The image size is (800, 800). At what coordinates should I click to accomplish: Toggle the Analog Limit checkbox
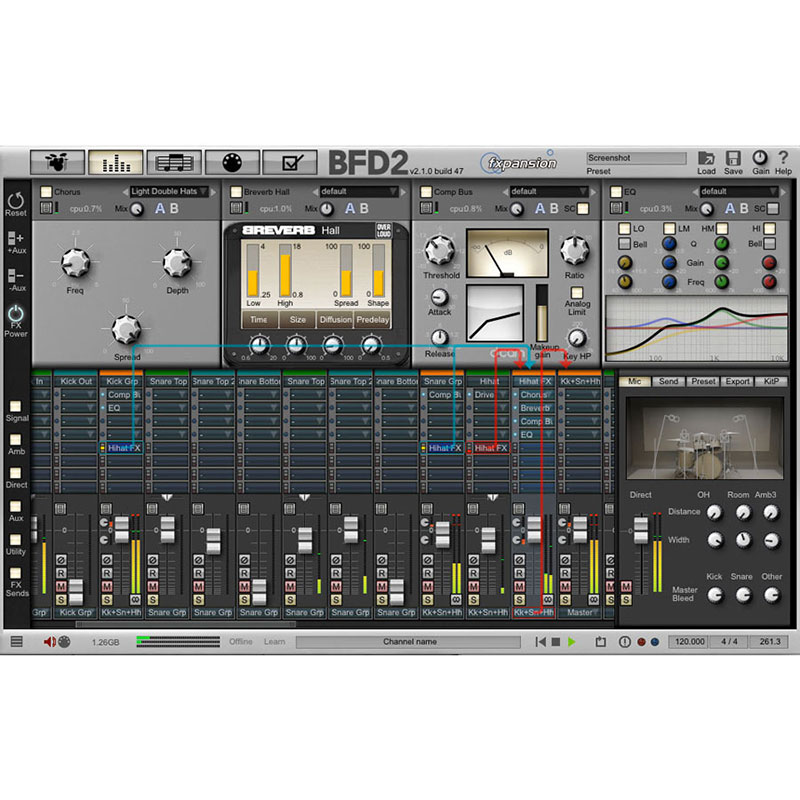(577, 291)
